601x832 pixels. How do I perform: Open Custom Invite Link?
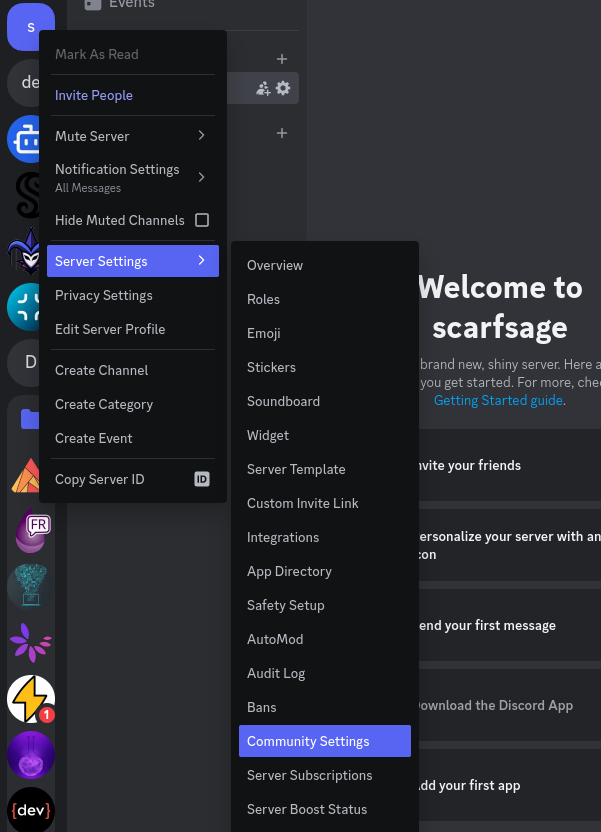(325, 503)
